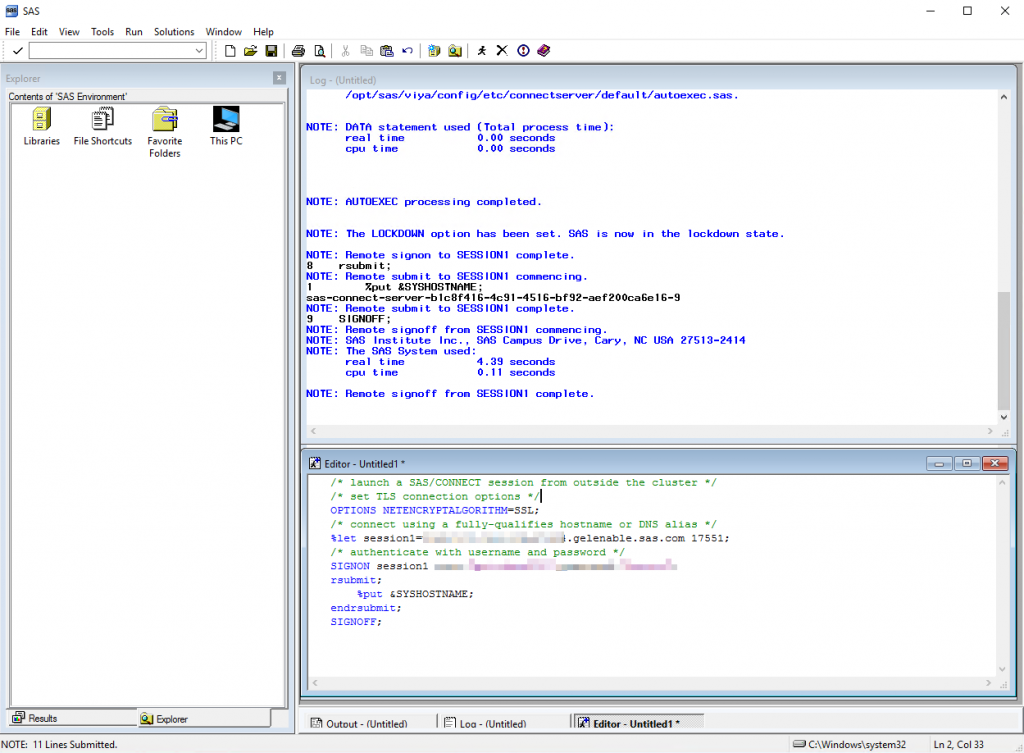This screenshot has width=1024, height=753.
Task: Click the Clear All X toolbar icon
Action: point(502,51)
